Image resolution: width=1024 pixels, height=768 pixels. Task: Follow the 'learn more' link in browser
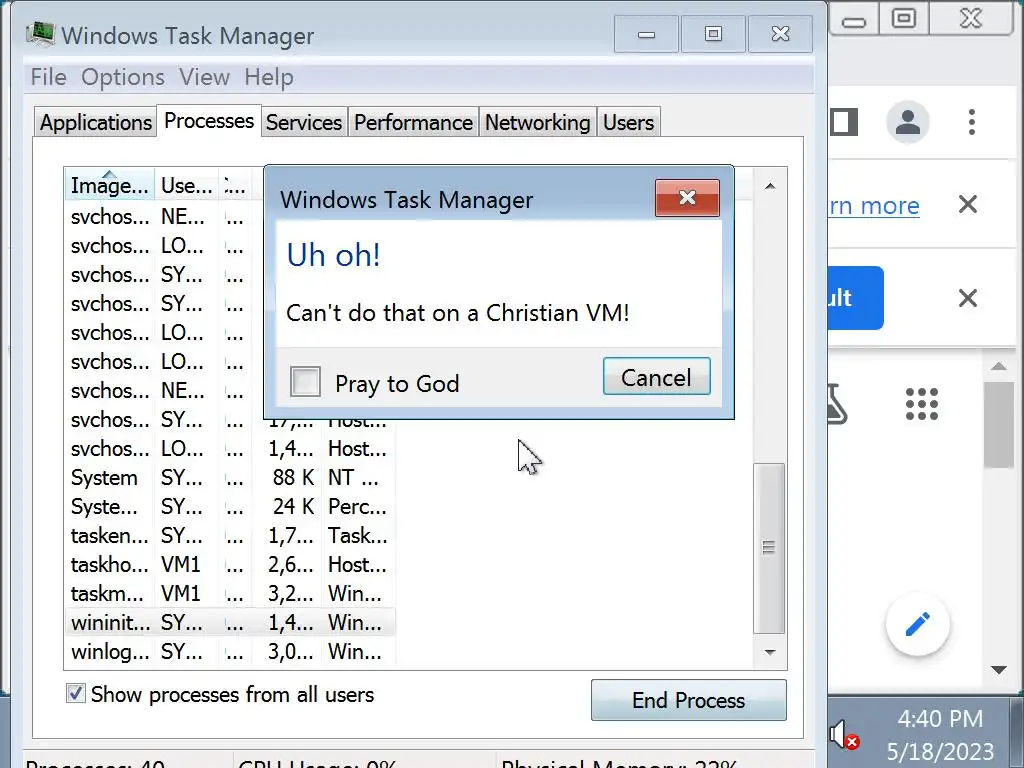874,206
